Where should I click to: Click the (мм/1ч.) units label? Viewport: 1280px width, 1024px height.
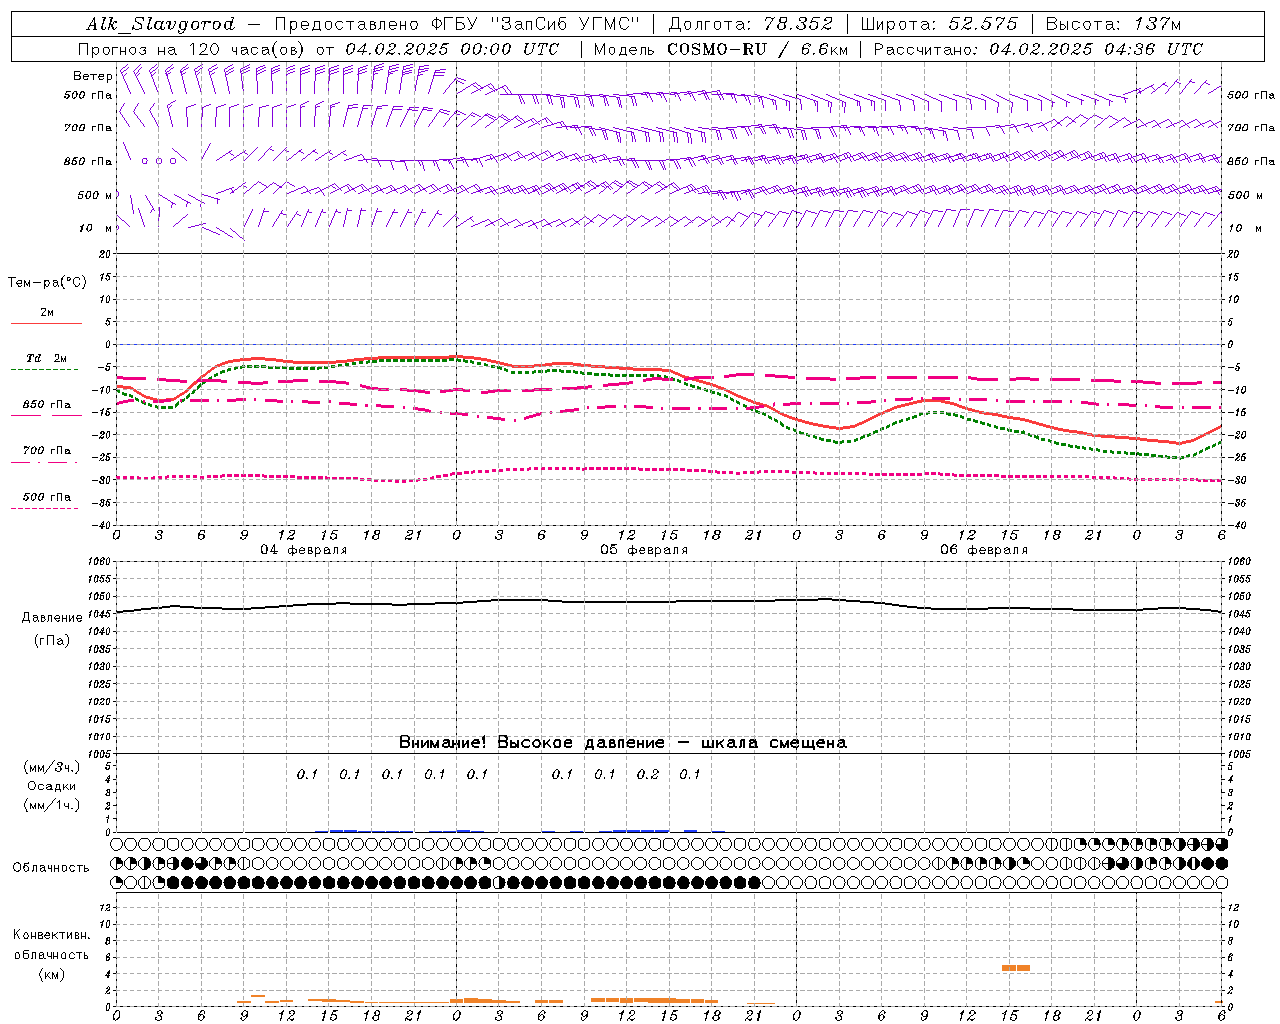click(x=52, y=805)
